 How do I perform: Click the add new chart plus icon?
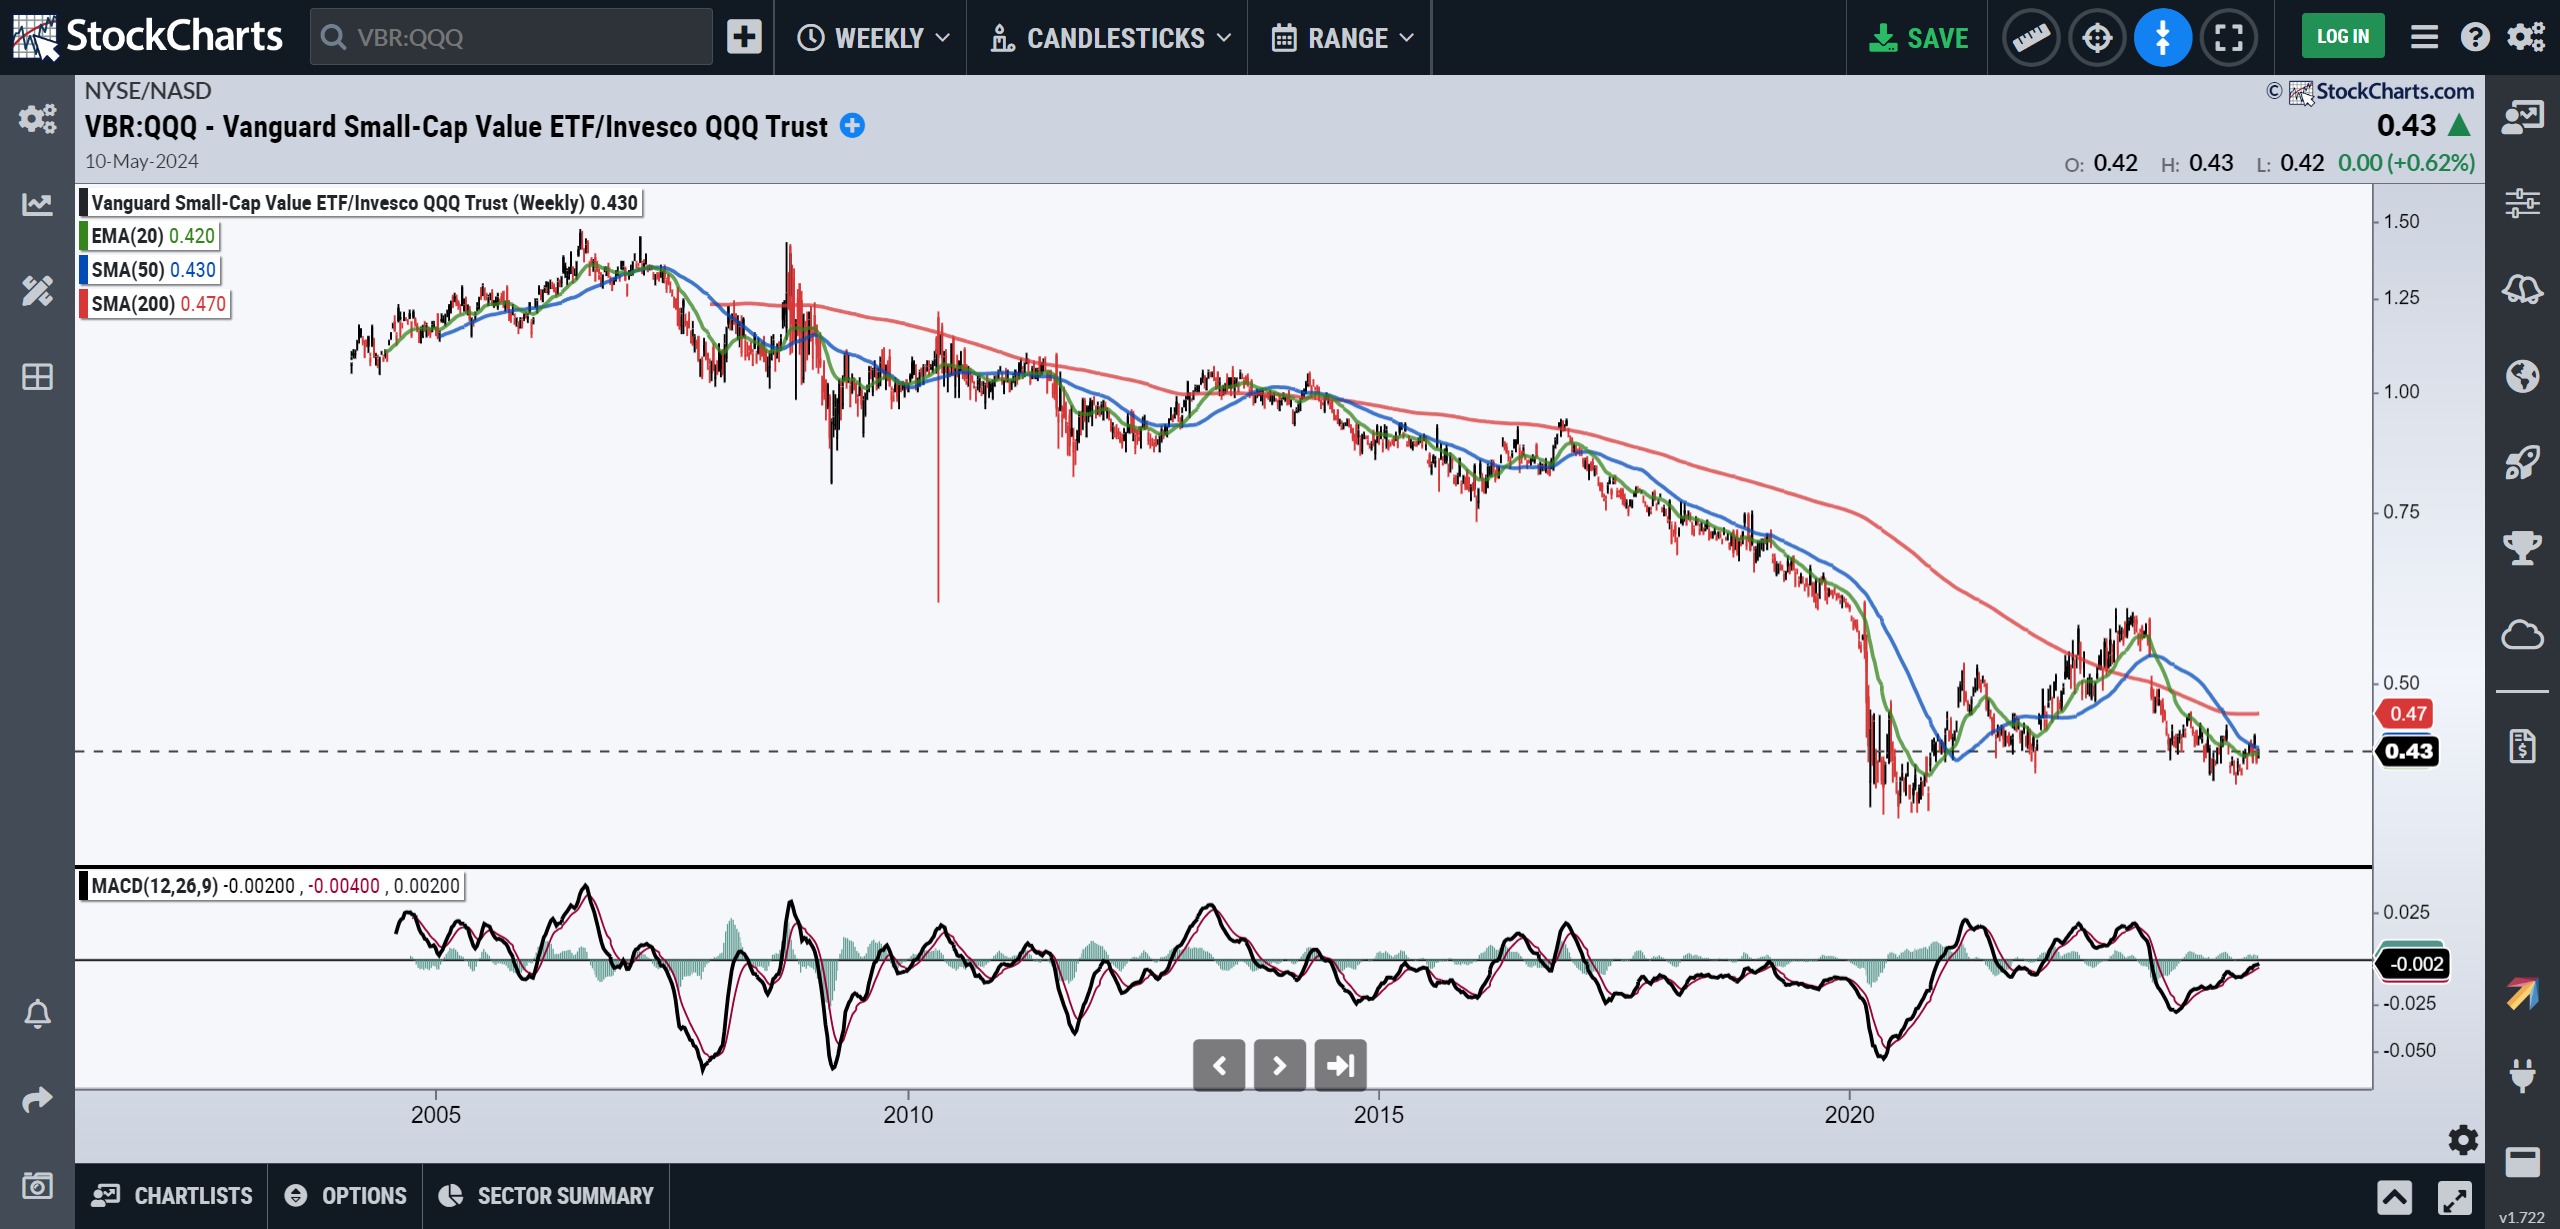point(743,38)
